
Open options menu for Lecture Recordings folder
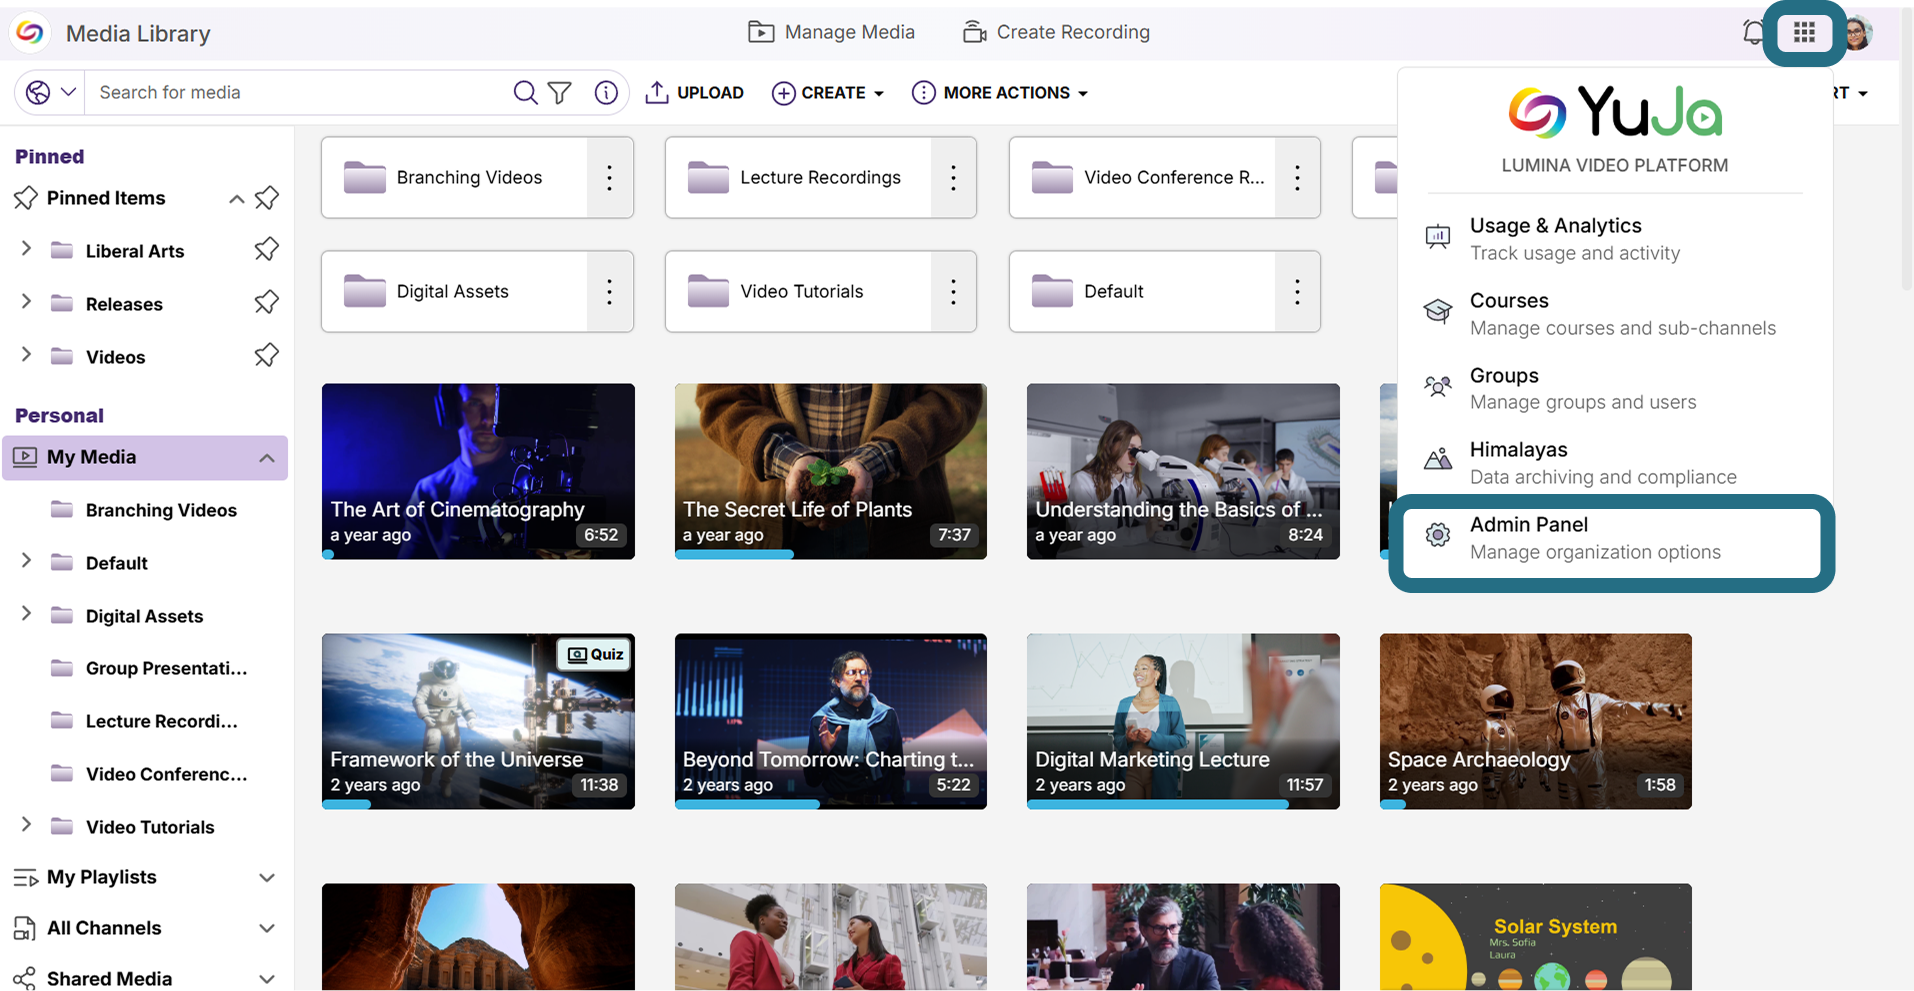(953, 178)
